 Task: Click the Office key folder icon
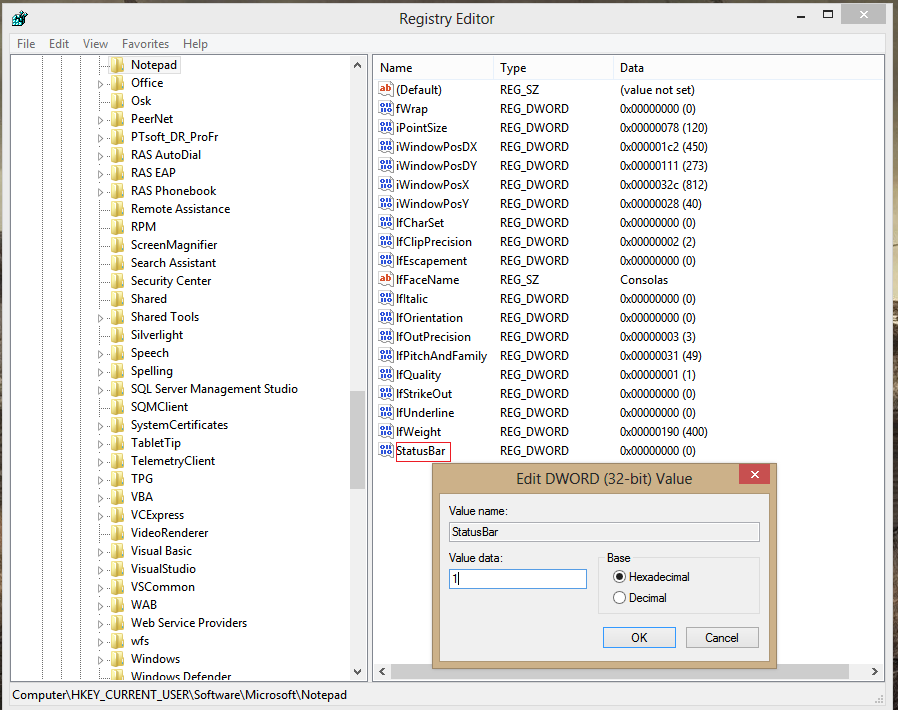pyautogui.click(x=117, y=83)
